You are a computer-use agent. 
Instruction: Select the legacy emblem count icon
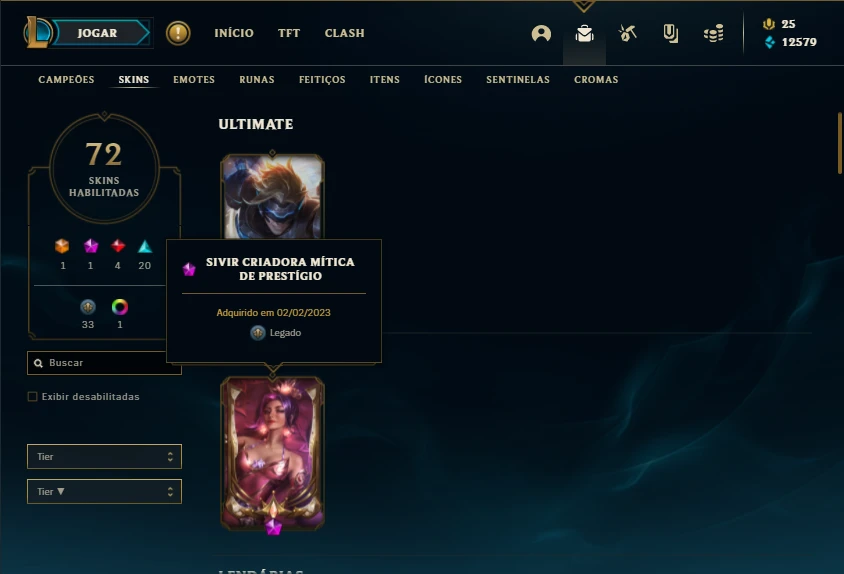(x=88, y=307)
